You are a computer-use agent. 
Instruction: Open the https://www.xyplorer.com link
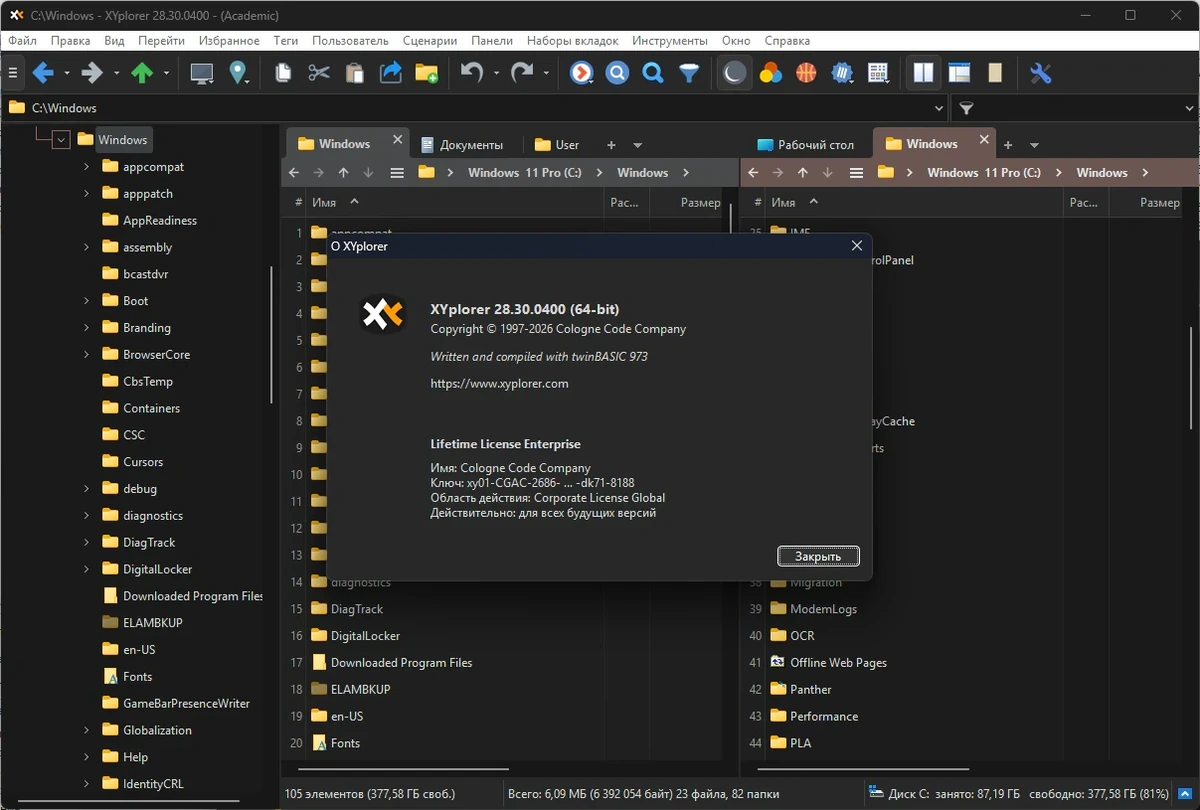point(499,383)
